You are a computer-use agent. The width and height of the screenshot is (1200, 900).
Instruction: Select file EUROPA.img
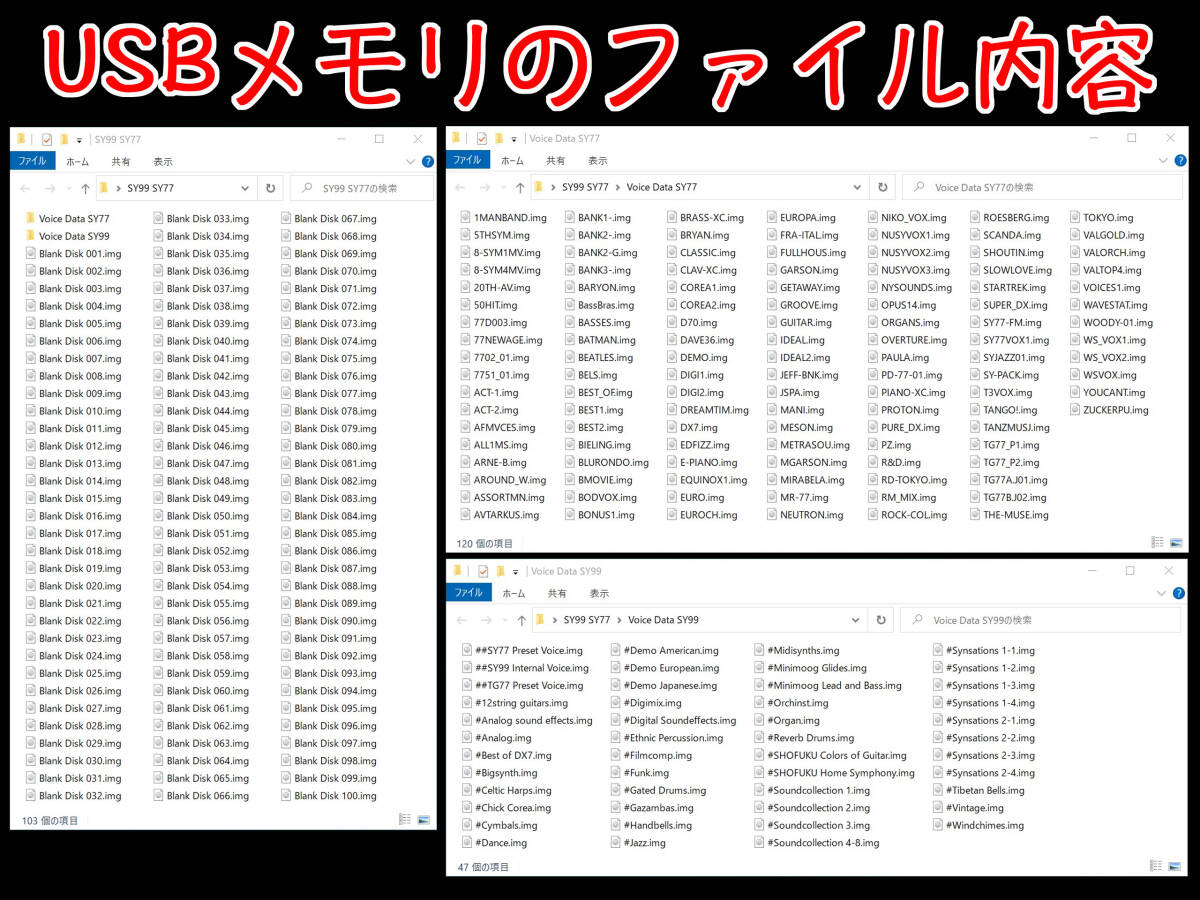point(801,217)
